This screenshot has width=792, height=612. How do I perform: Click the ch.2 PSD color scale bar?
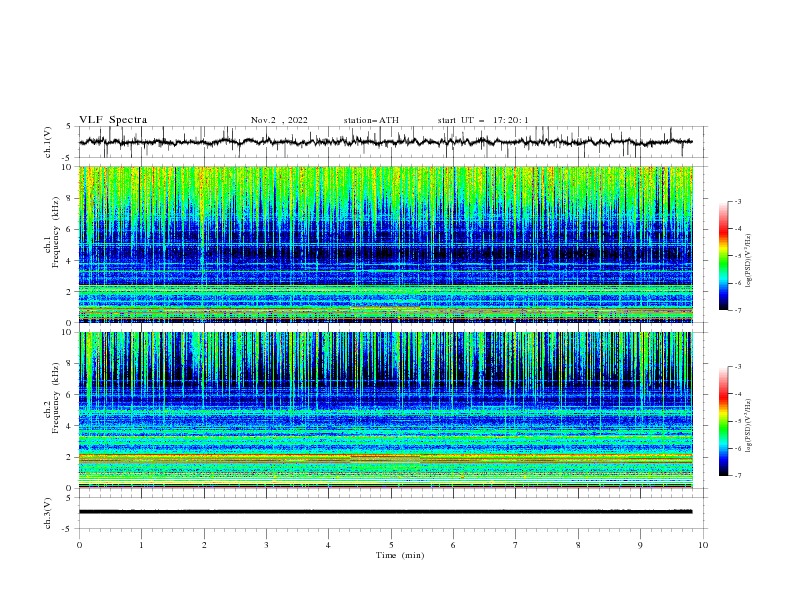click(x=724, y=421)
